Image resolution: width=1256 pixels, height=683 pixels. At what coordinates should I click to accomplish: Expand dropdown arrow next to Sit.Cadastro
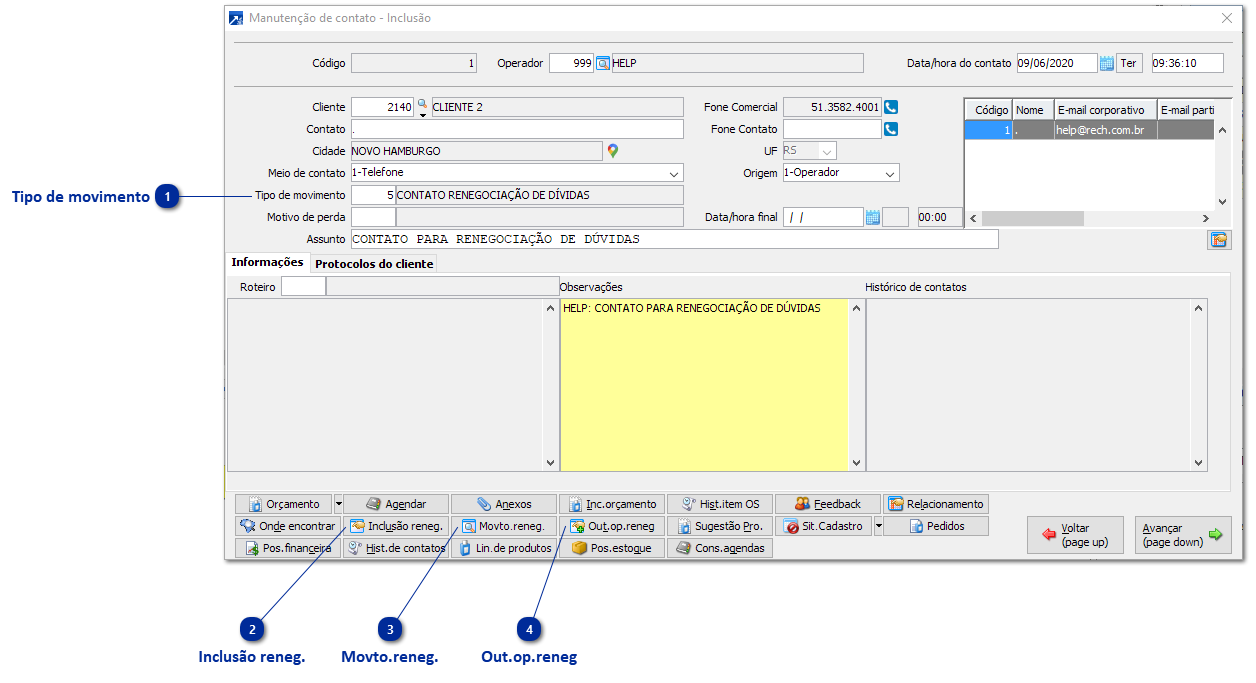pyautogui.click(x=878, y=526)
